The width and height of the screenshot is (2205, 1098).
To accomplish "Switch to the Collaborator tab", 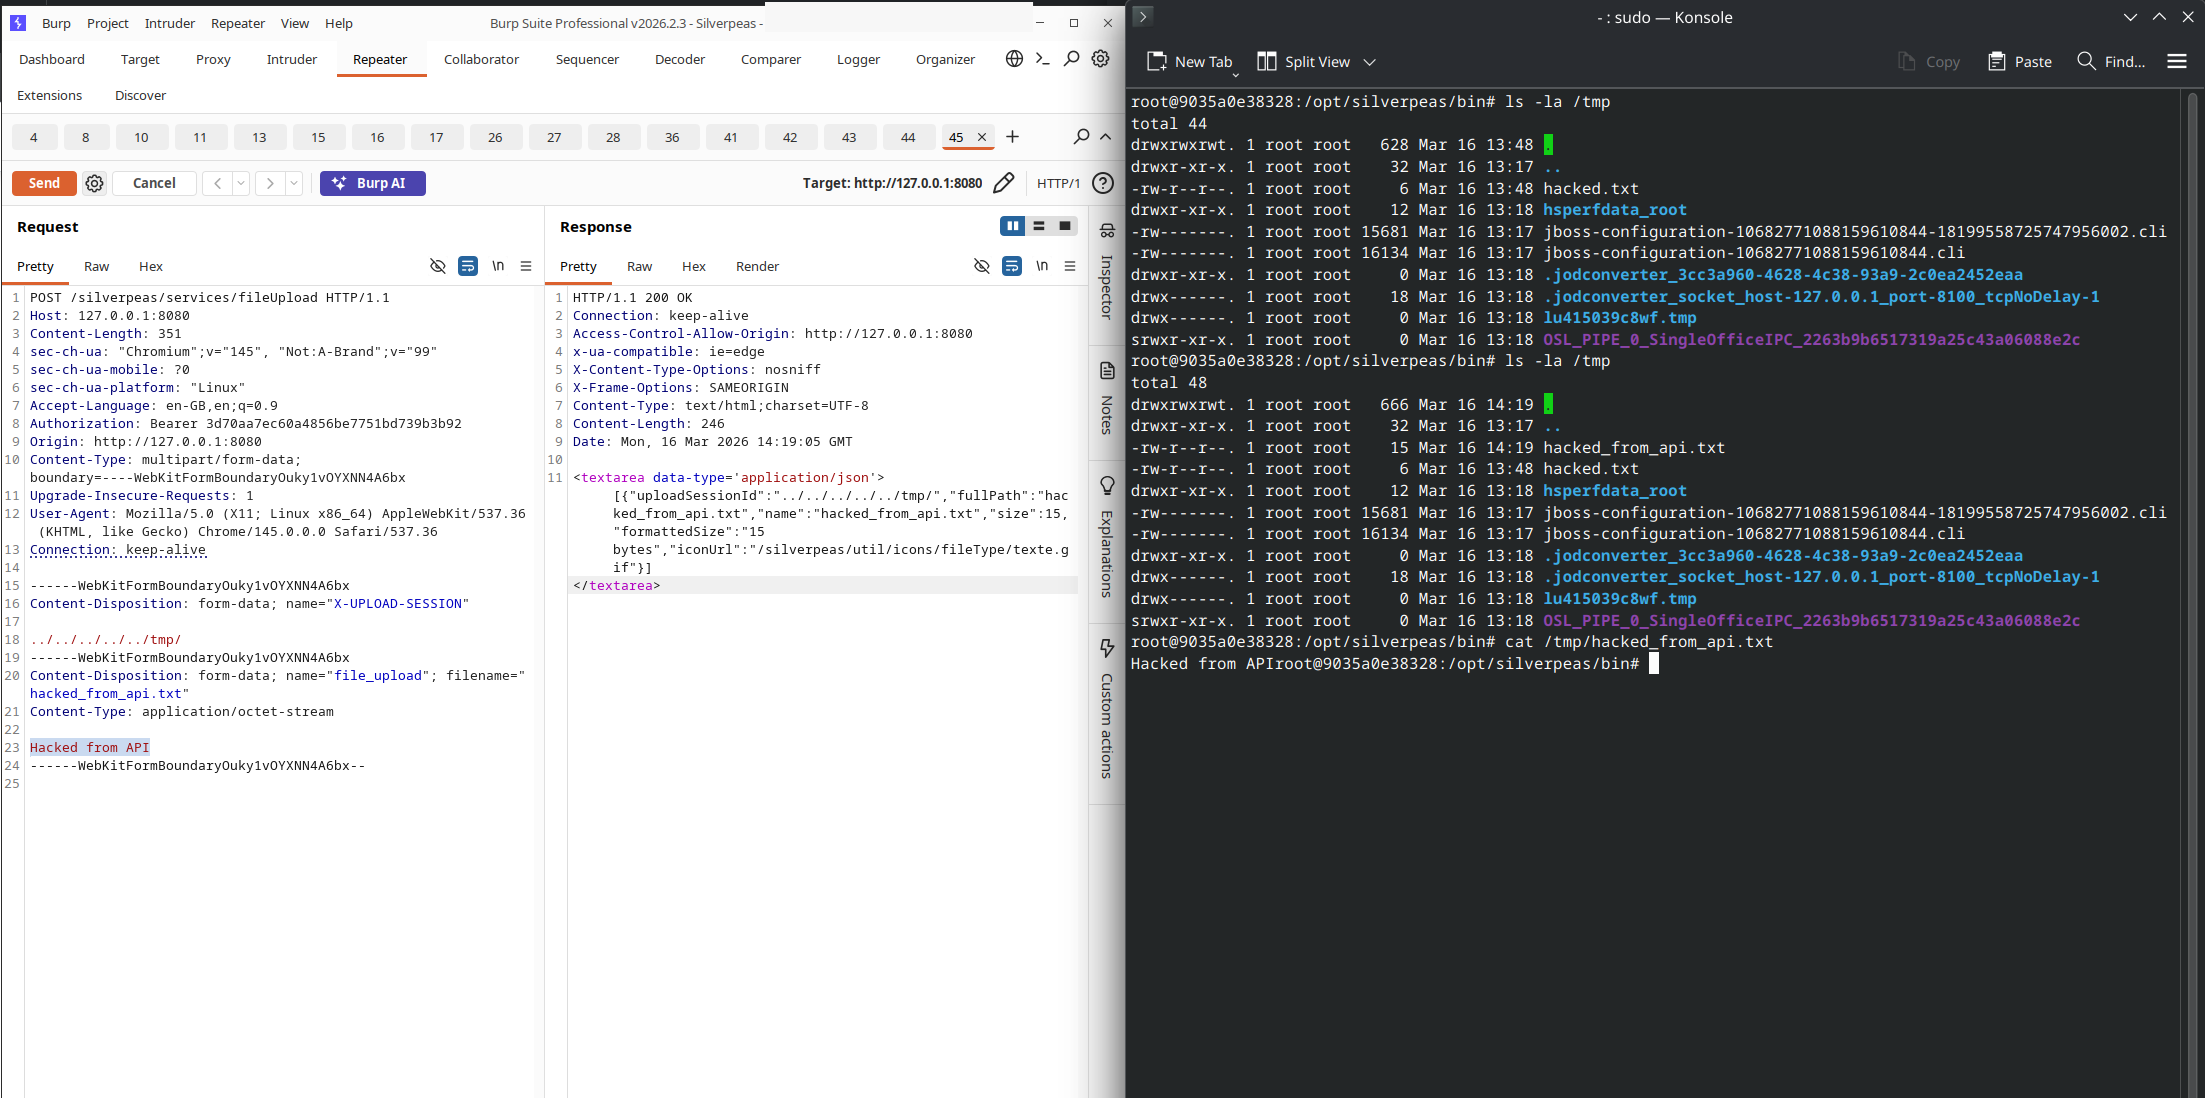I will 481,59.
